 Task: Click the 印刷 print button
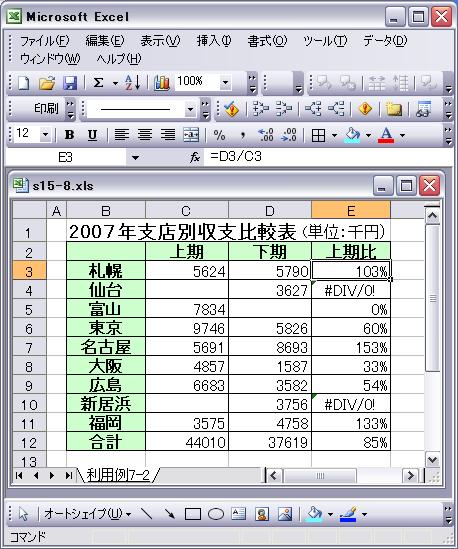click(46, 109)
